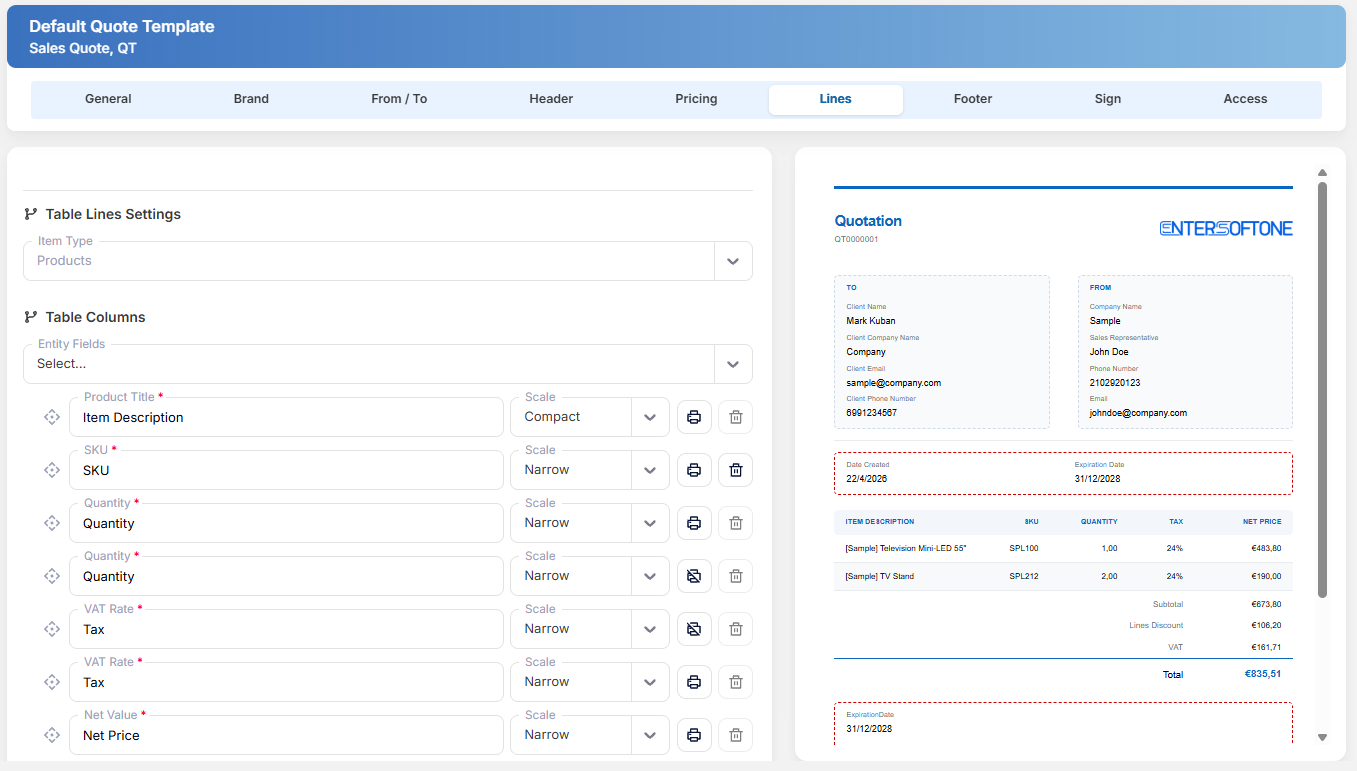Expand the Item Type Products dropdown
Viewport: 1357px width, 771px height.
tap(388, 261)
